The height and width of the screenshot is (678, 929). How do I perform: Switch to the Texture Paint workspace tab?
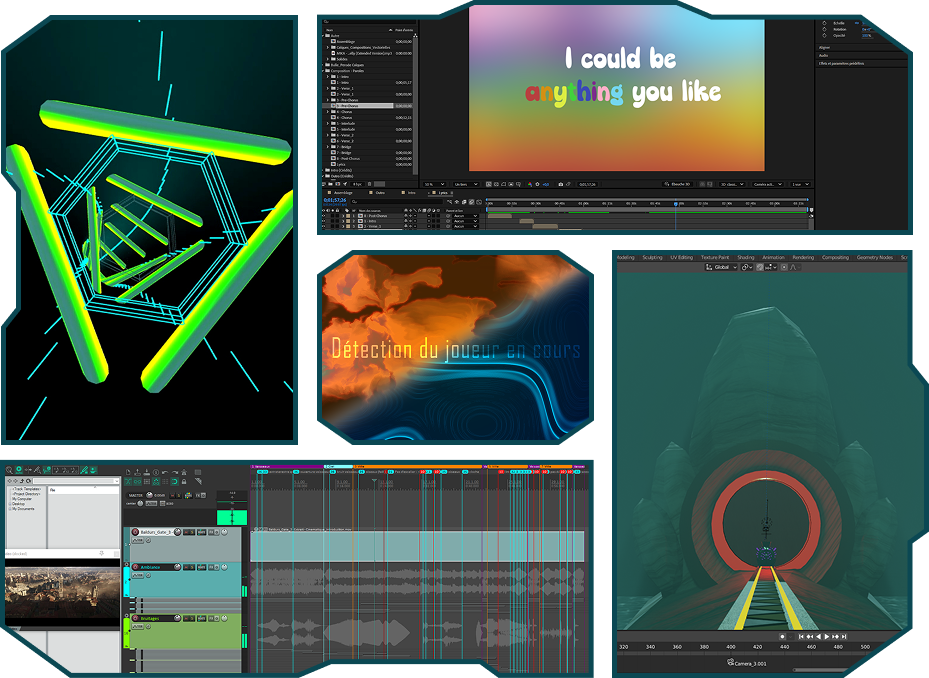(x=714, y=257)
